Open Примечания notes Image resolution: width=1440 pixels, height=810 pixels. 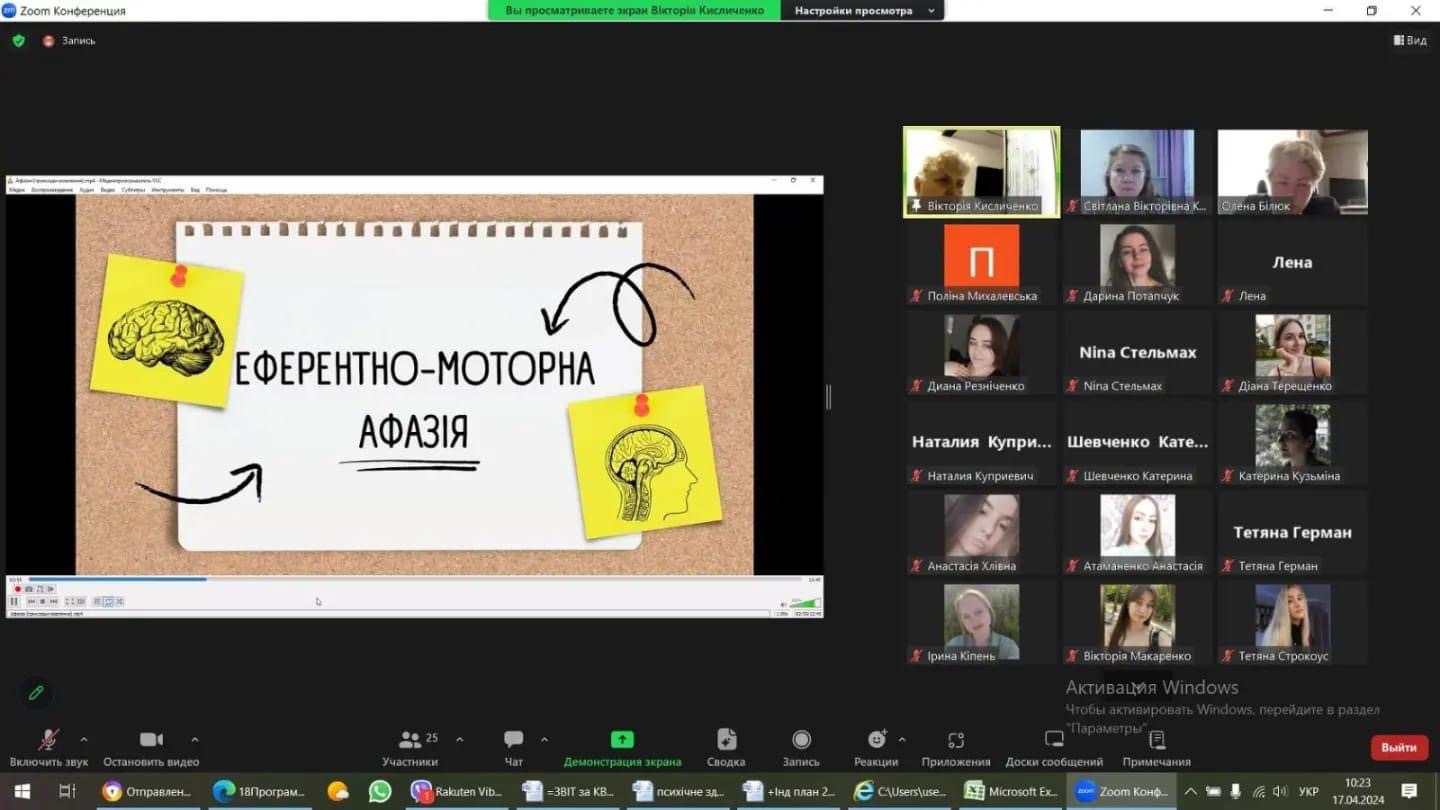point(1156,748)
